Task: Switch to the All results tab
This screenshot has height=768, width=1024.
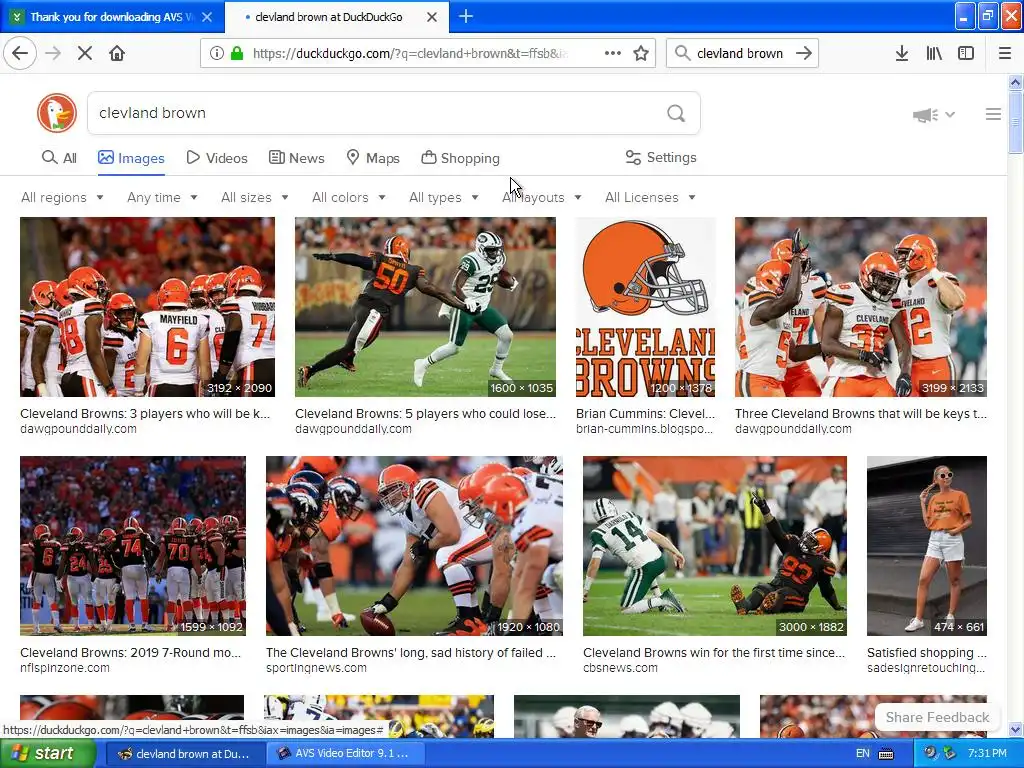Action: [59, 158]
